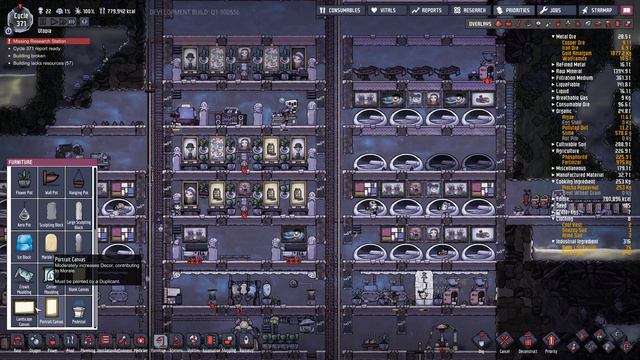The image size is (640, 360).
Task: Click the Missing Research Station alert
Action: 48,41
